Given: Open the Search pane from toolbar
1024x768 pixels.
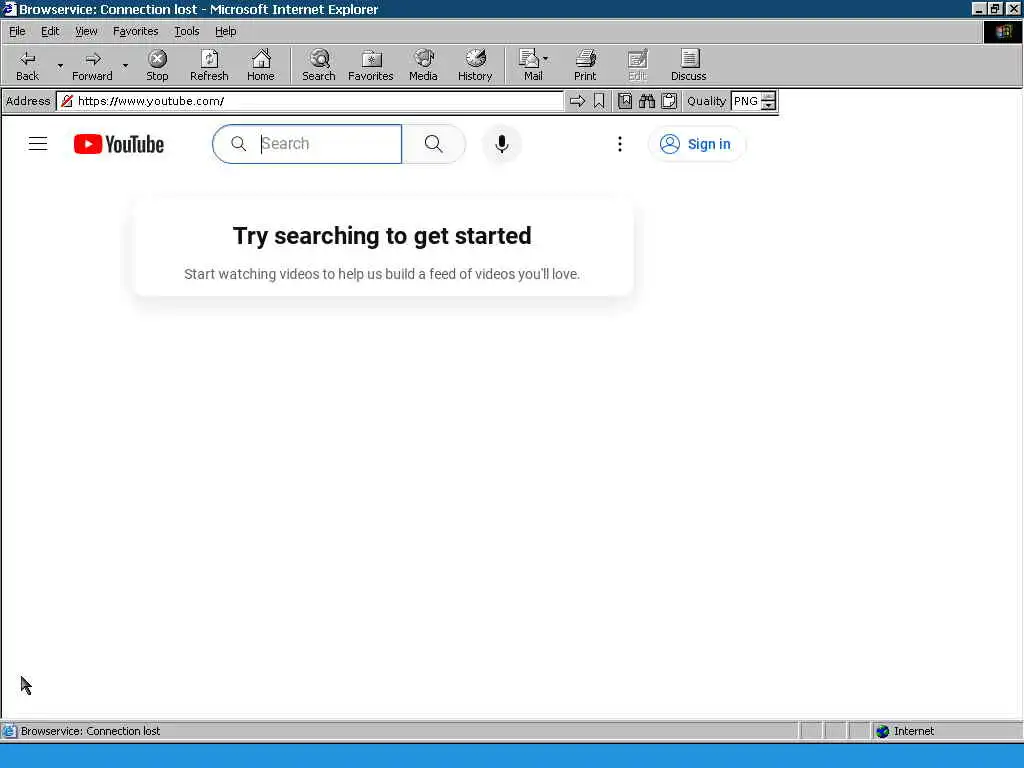Looking at the screenshot, I should (x=319, y=65).
